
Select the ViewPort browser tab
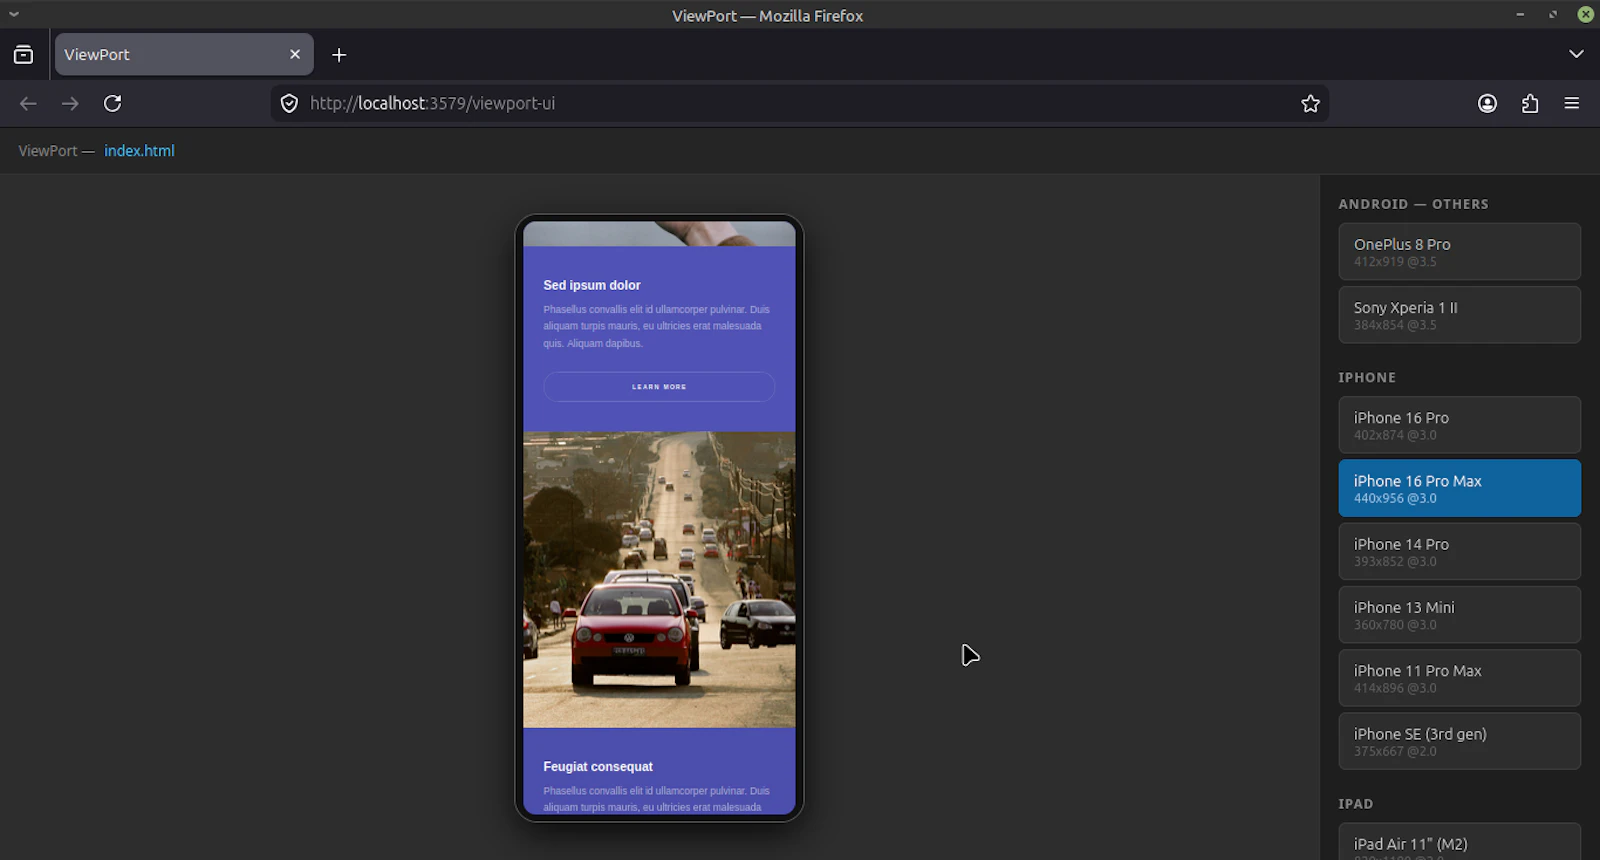coord(184,54)
